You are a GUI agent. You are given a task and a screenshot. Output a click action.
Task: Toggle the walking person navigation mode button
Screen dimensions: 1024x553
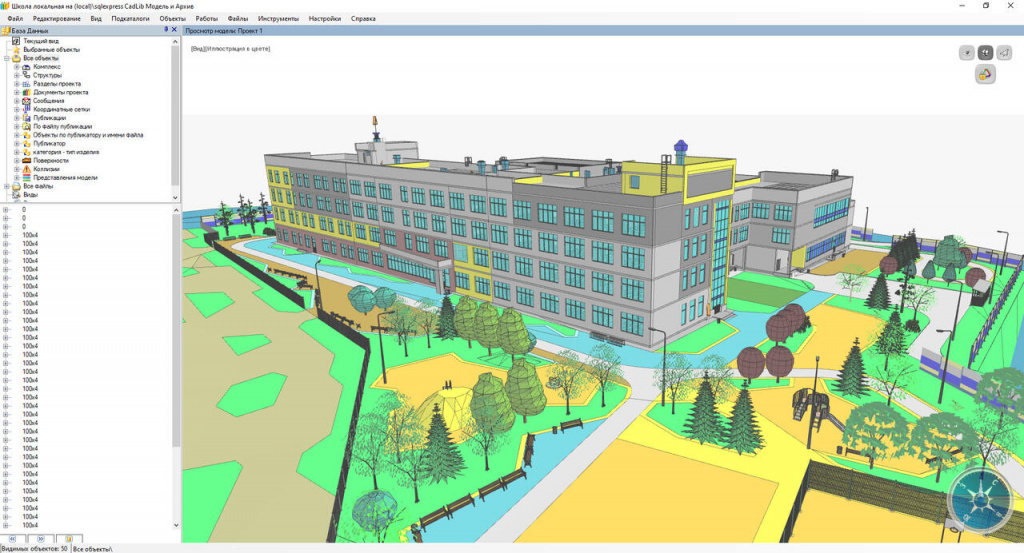click(985, 52)
